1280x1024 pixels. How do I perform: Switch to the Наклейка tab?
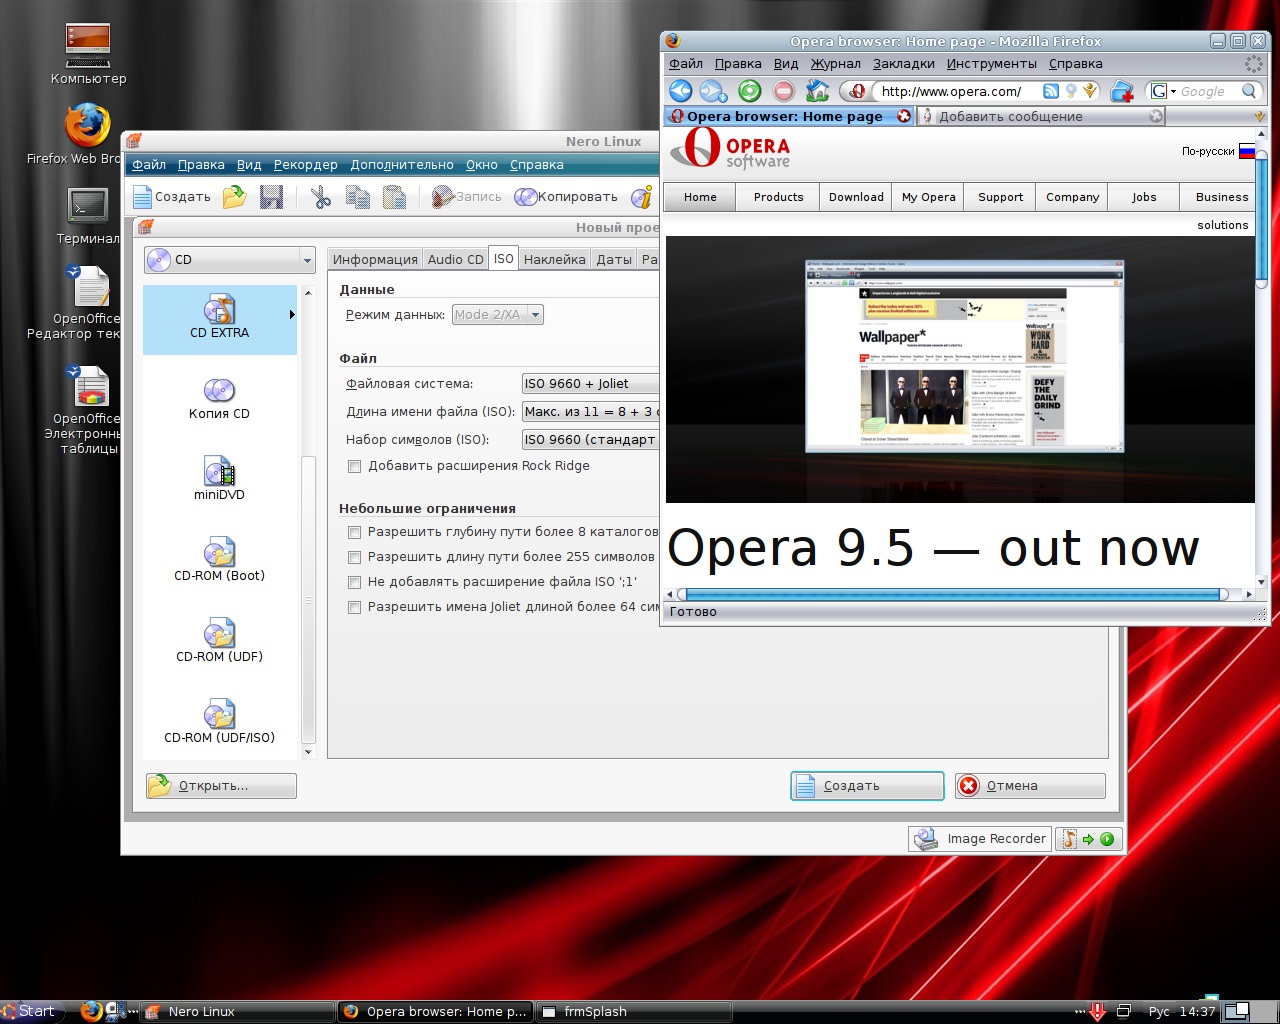554,259
